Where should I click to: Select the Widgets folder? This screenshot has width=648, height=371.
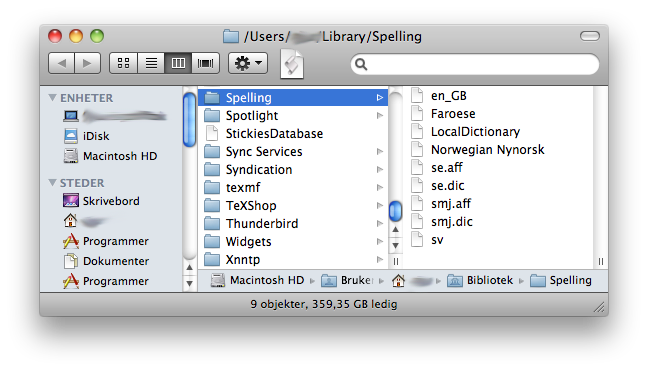point(293,241)
